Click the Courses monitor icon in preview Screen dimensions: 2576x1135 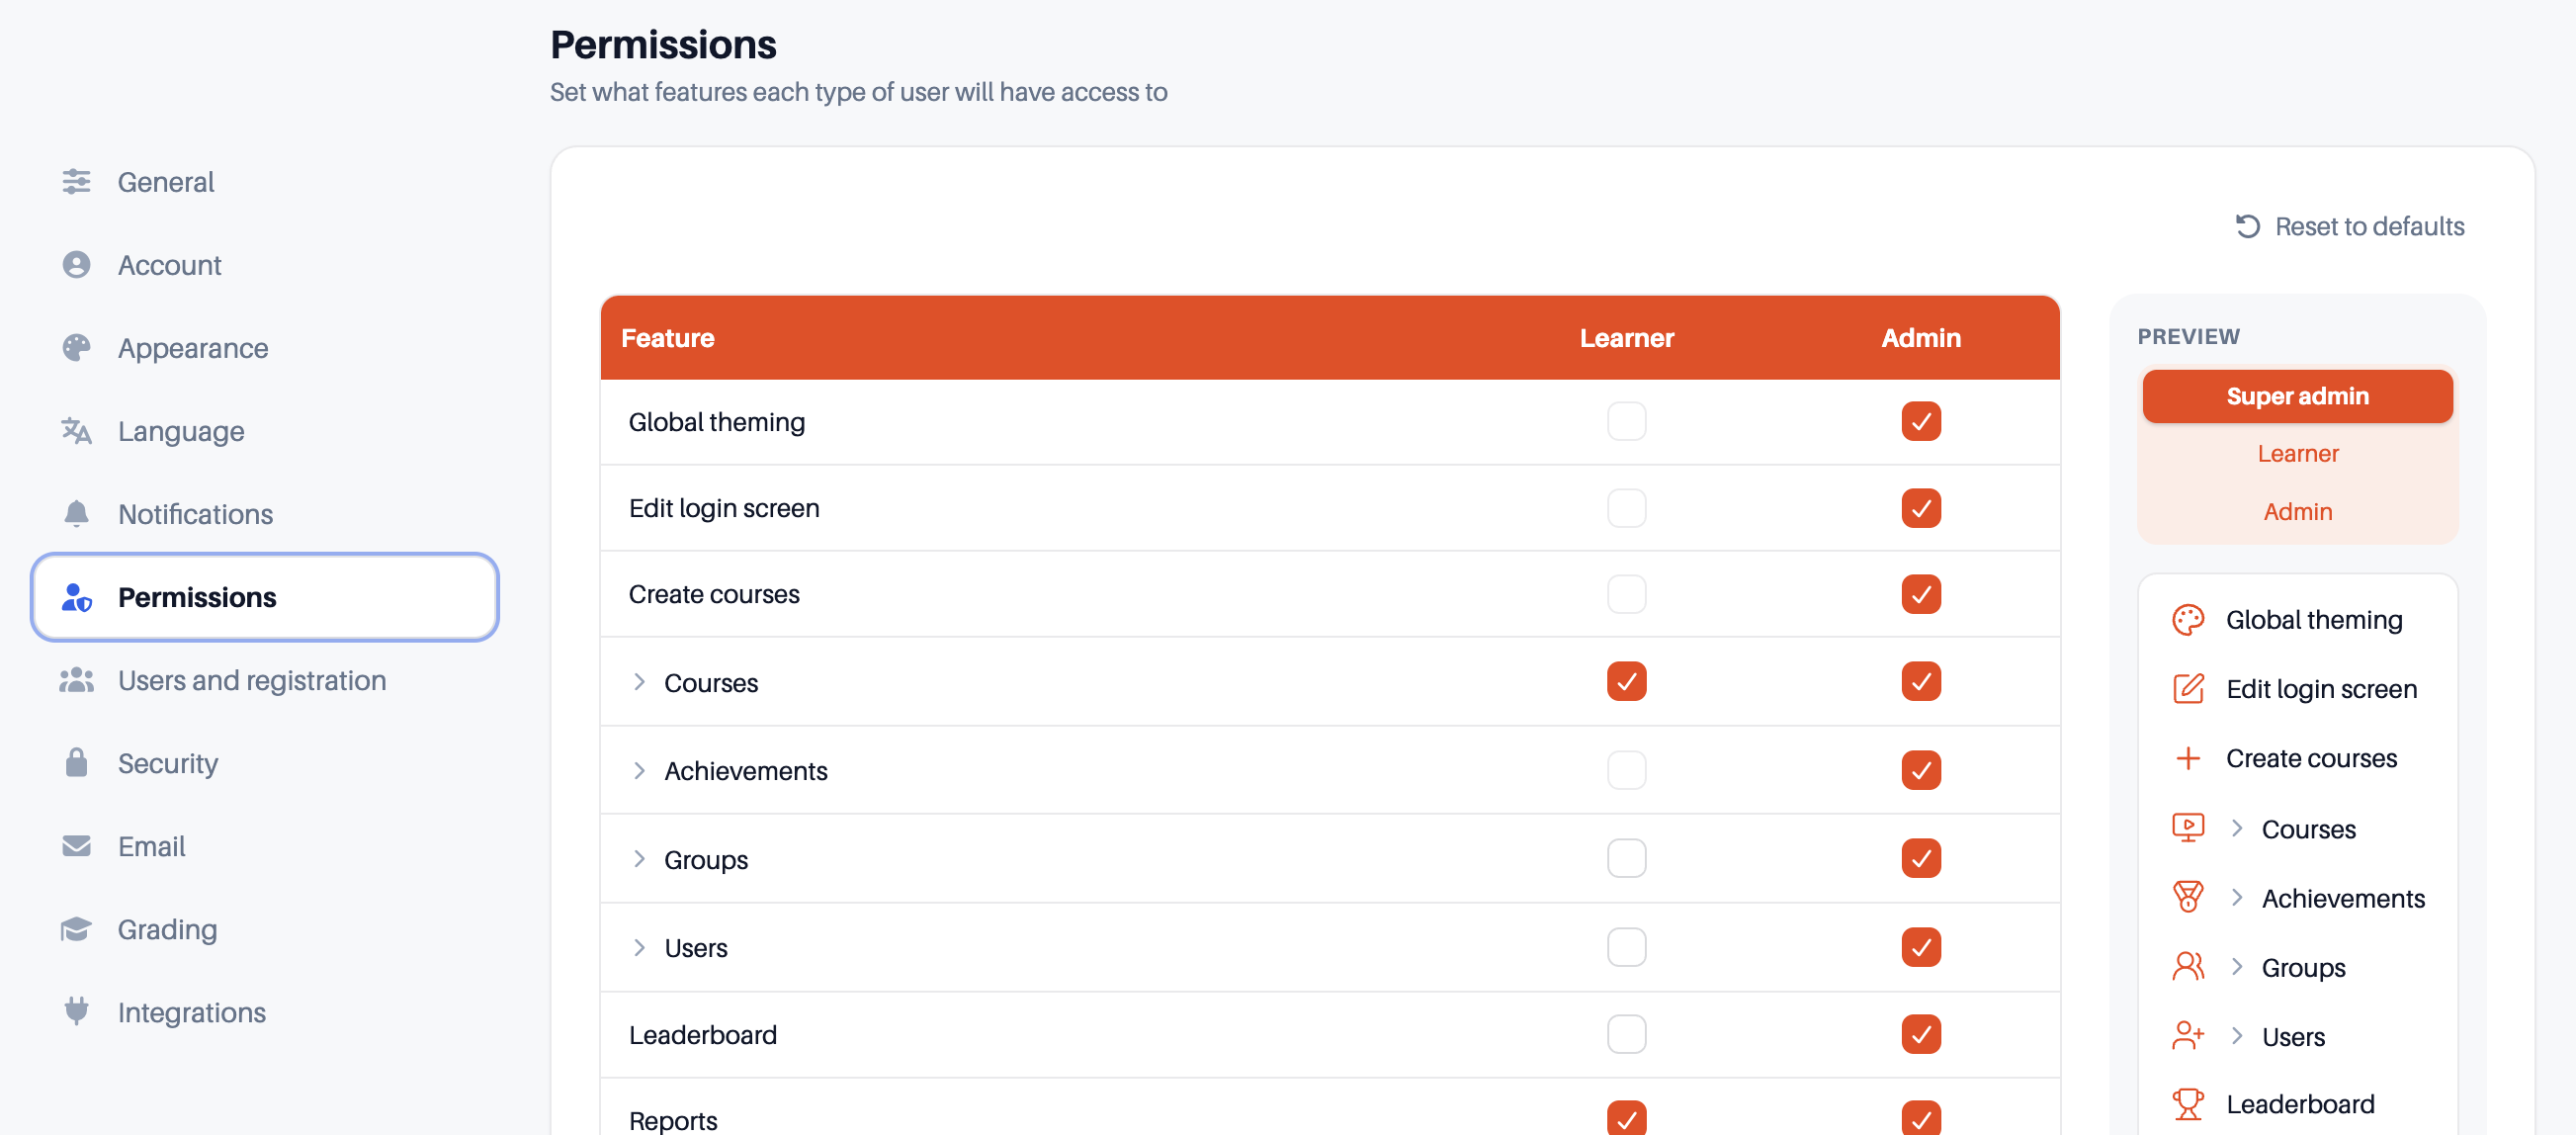2187,828
